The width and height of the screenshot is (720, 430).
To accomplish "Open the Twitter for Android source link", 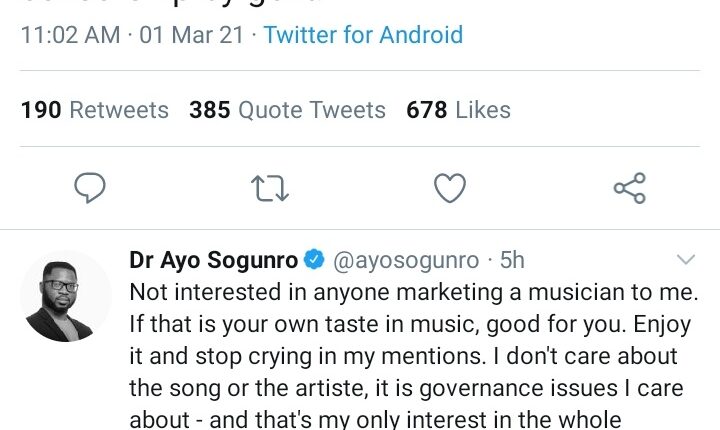I will pos(363,35).
